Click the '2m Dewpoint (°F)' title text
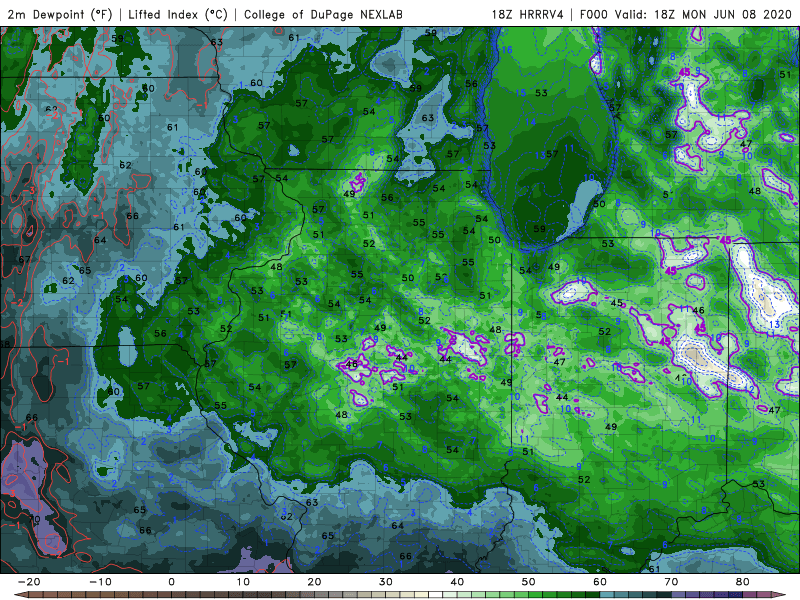This screenshot has height=600, width=800. click(x=59, y=14)
